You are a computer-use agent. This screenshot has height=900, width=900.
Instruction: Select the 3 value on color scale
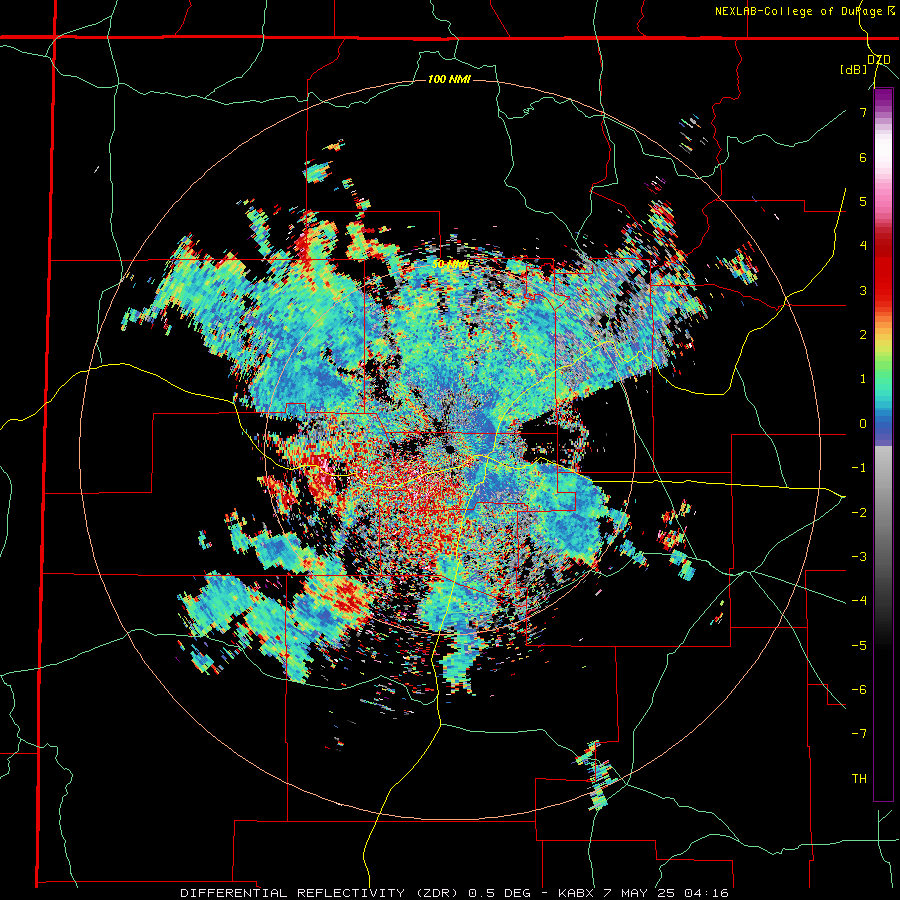863,290
